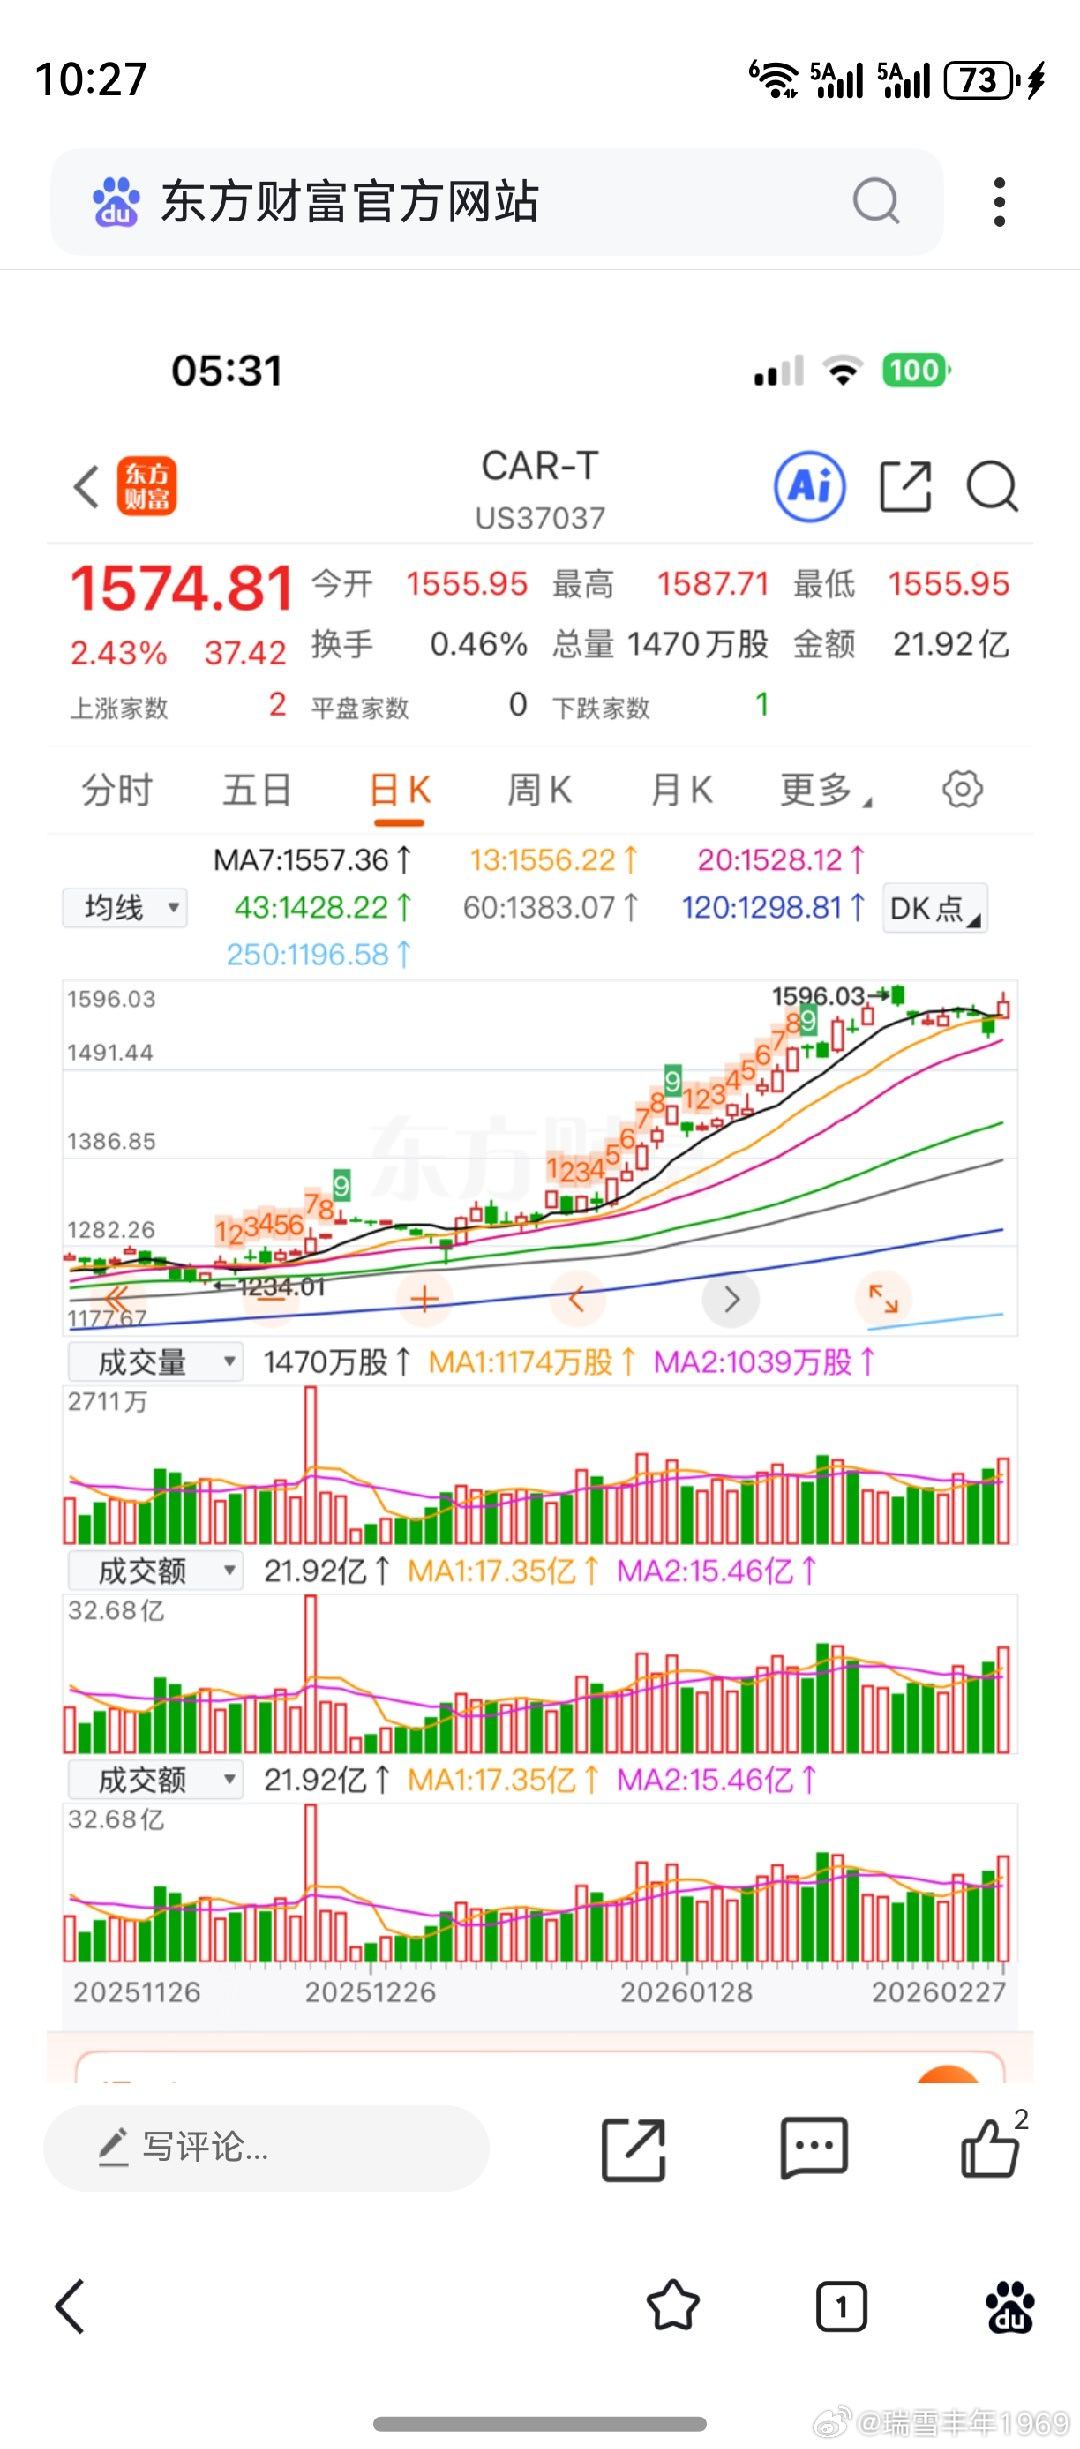Tap the 250:1196.58 moving average label

click(x=318, y=955)
